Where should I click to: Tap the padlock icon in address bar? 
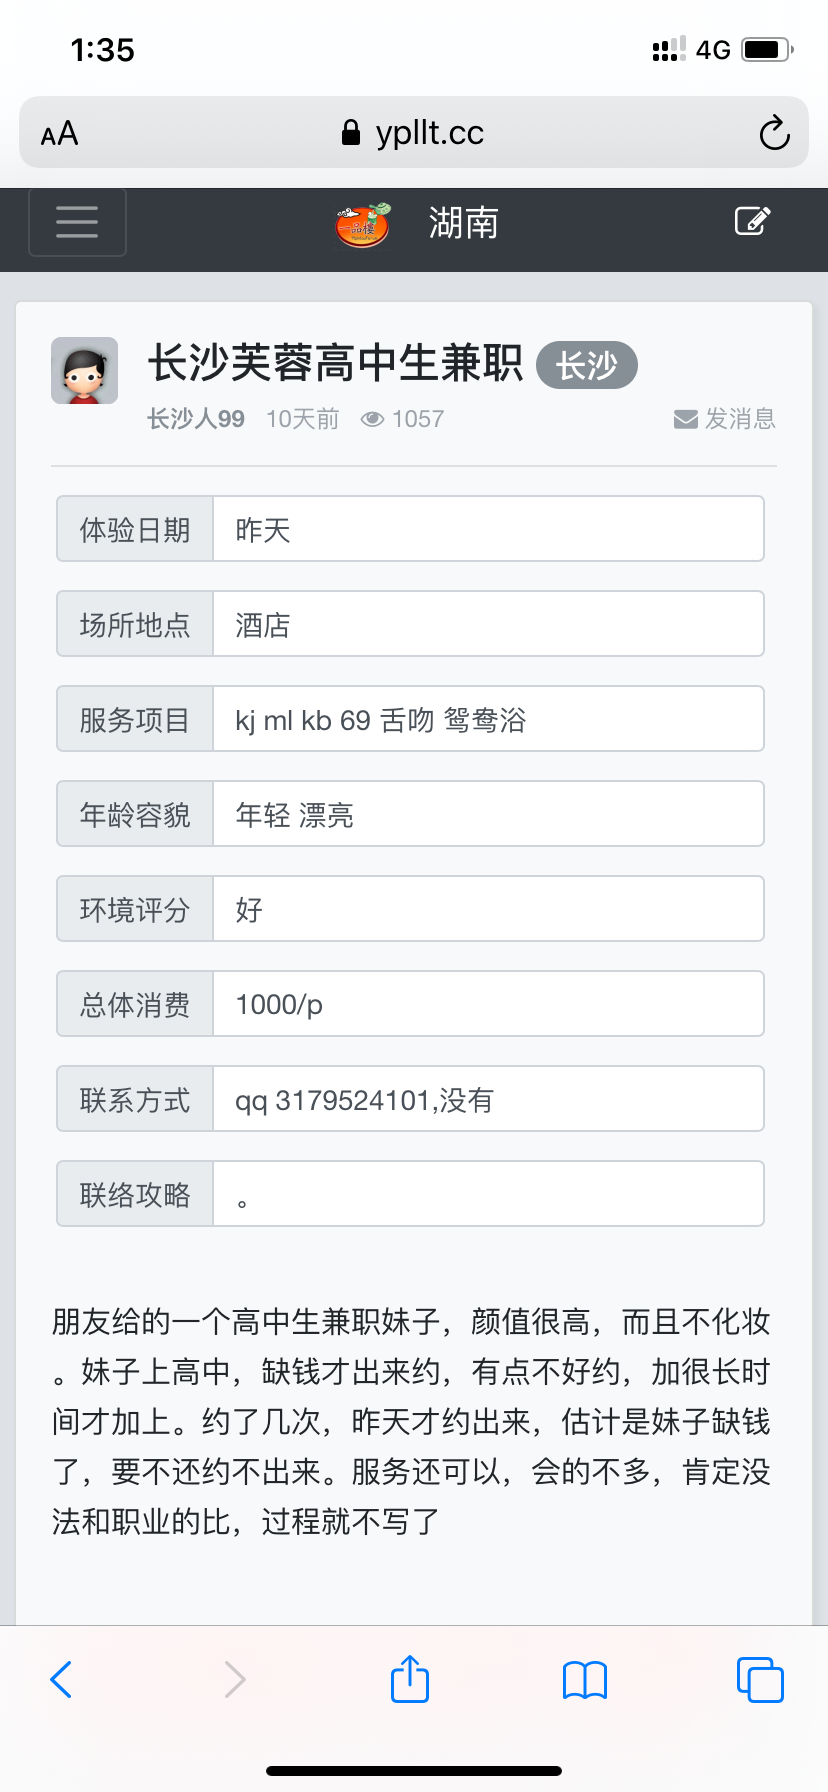click(x=352, y=132)
